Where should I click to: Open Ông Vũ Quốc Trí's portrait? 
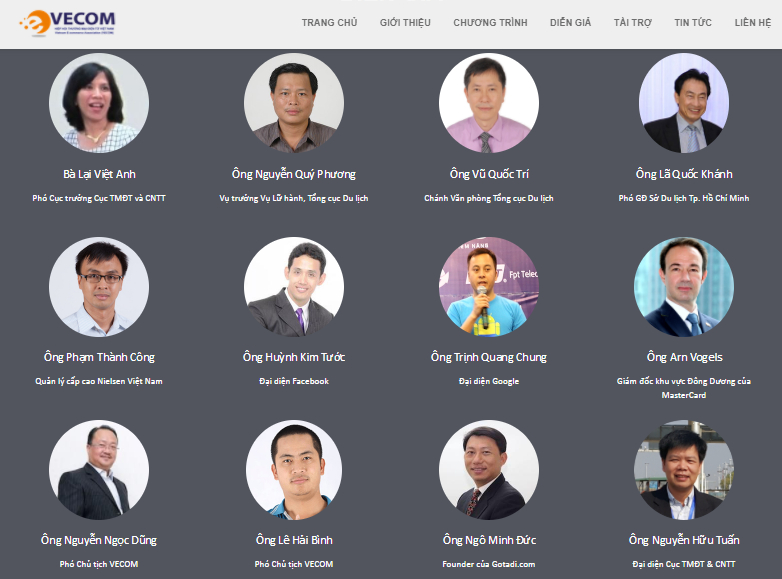click(489, 103)
